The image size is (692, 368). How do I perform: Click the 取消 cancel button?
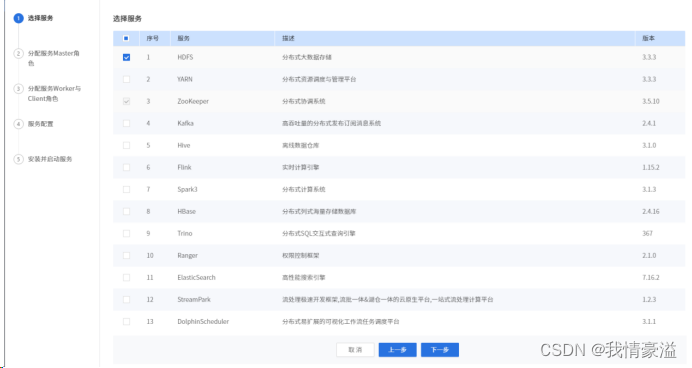[355, 350]
